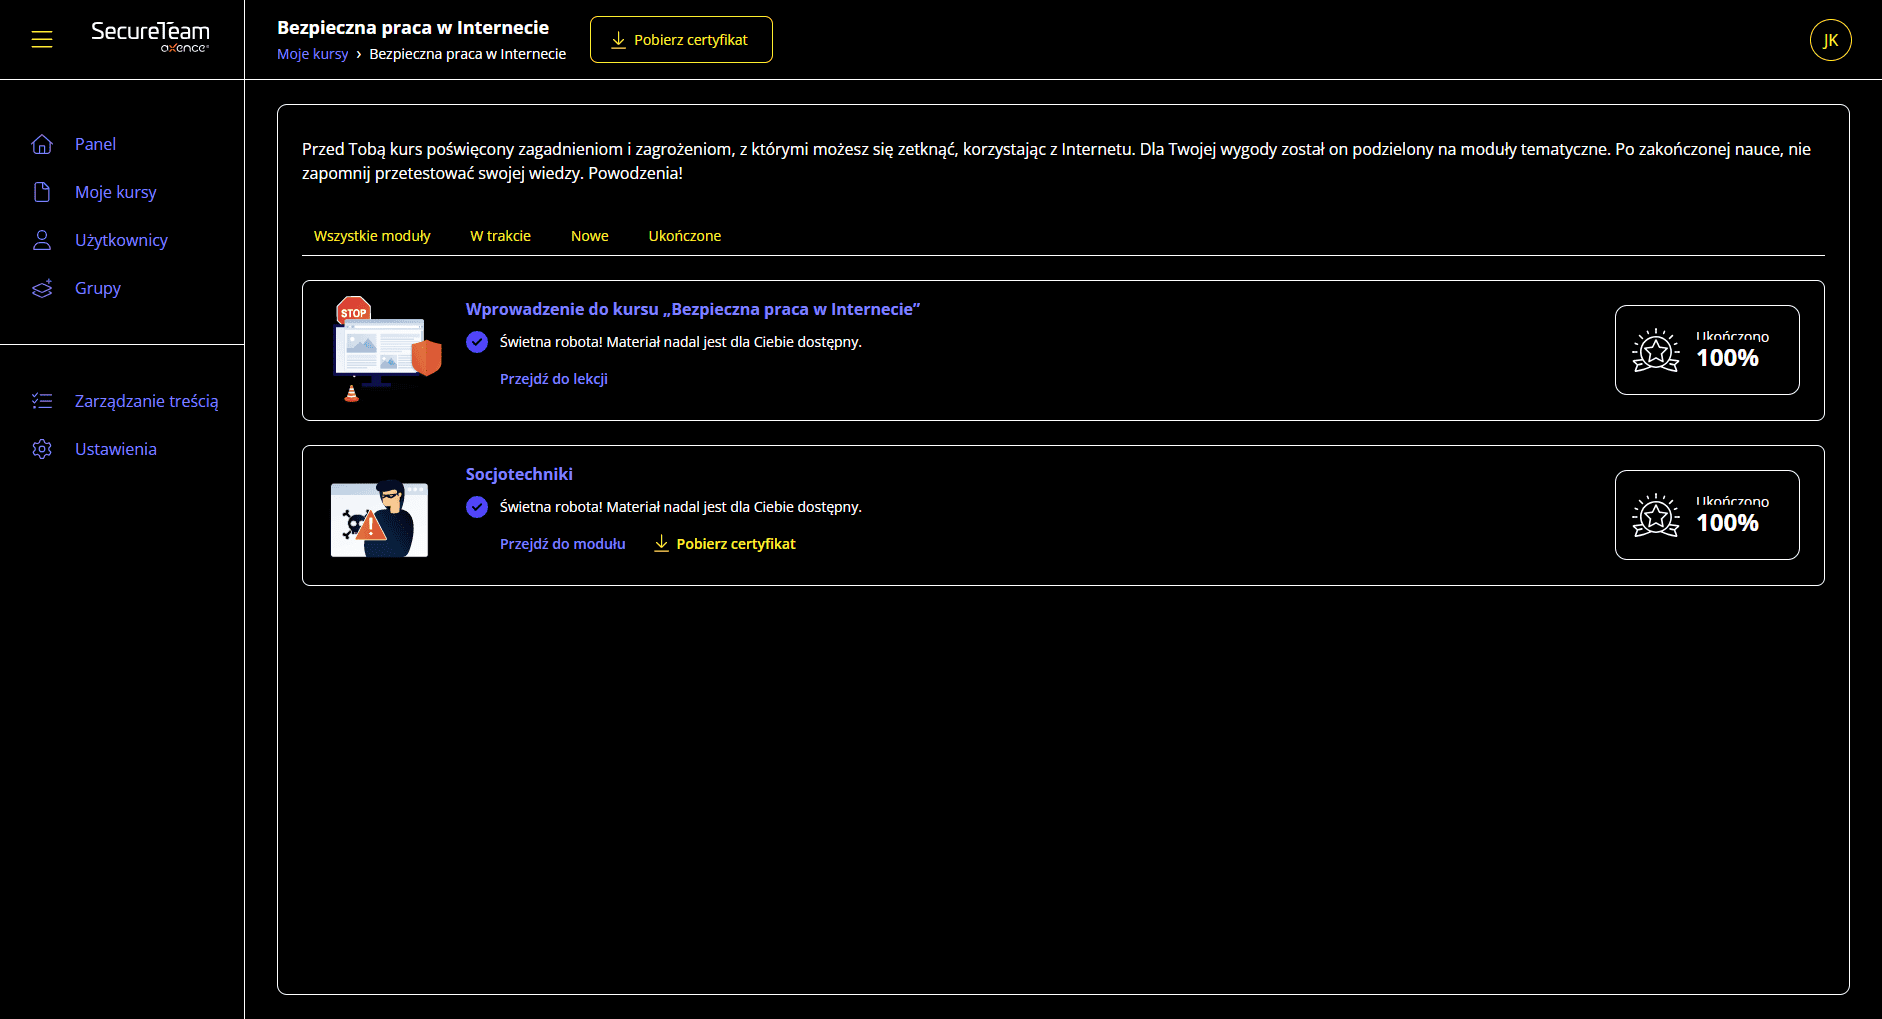Screen dimensions: 1882x1019
Task: Go to Moje kursy in sidebar
Action: tap(116, 192)
